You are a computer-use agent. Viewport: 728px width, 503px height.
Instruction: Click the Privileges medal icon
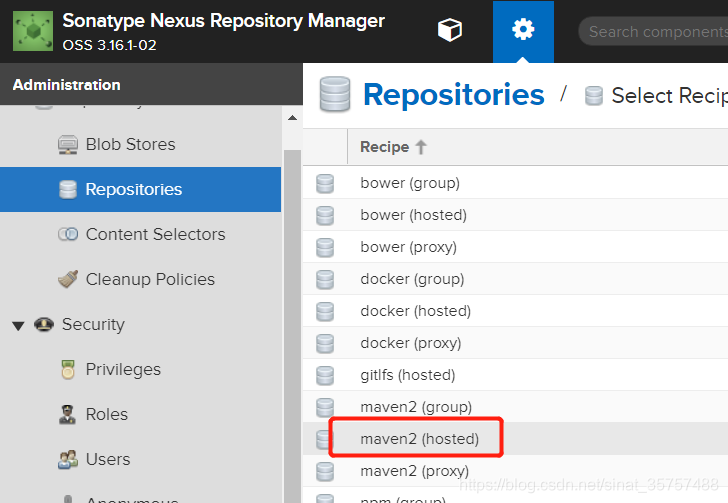click(x=68, y=370)
